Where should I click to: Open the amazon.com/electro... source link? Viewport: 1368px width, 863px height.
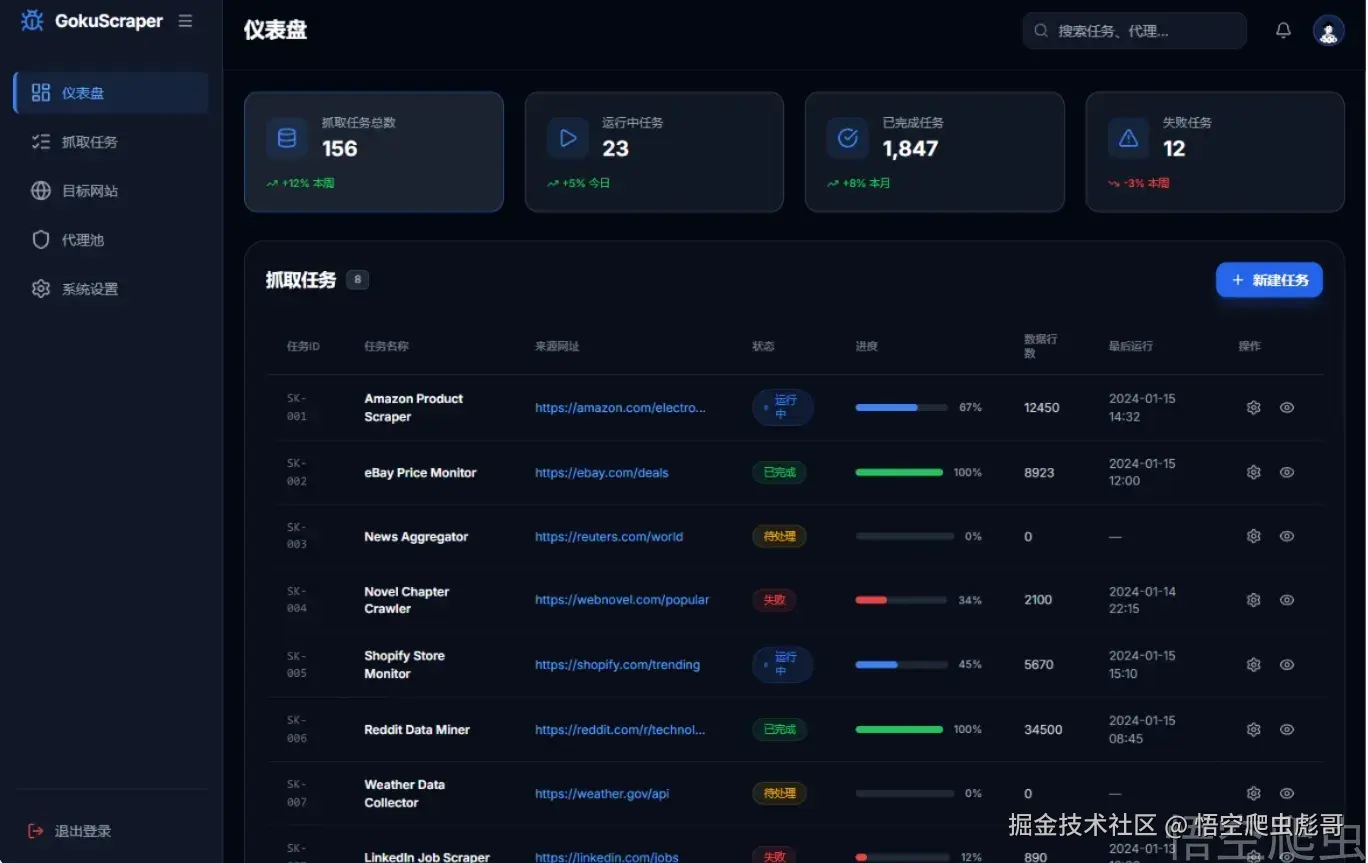[620, 408]
